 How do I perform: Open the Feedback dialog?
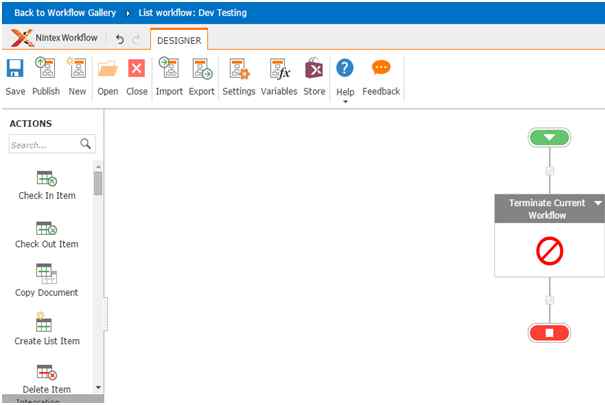381,76
